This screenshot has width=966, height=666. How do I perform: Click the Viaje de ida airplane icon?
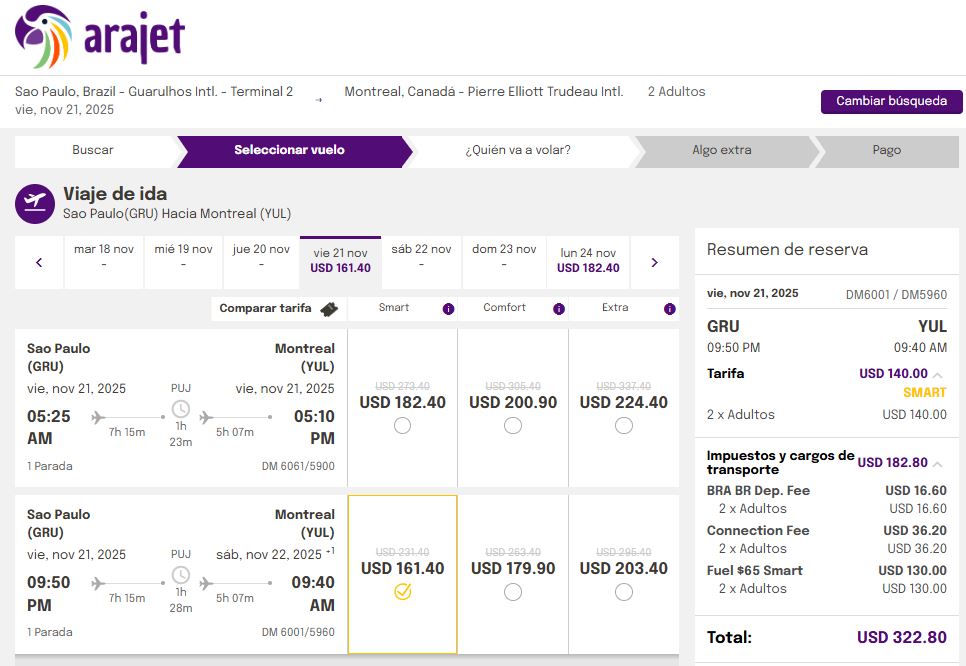35,203
